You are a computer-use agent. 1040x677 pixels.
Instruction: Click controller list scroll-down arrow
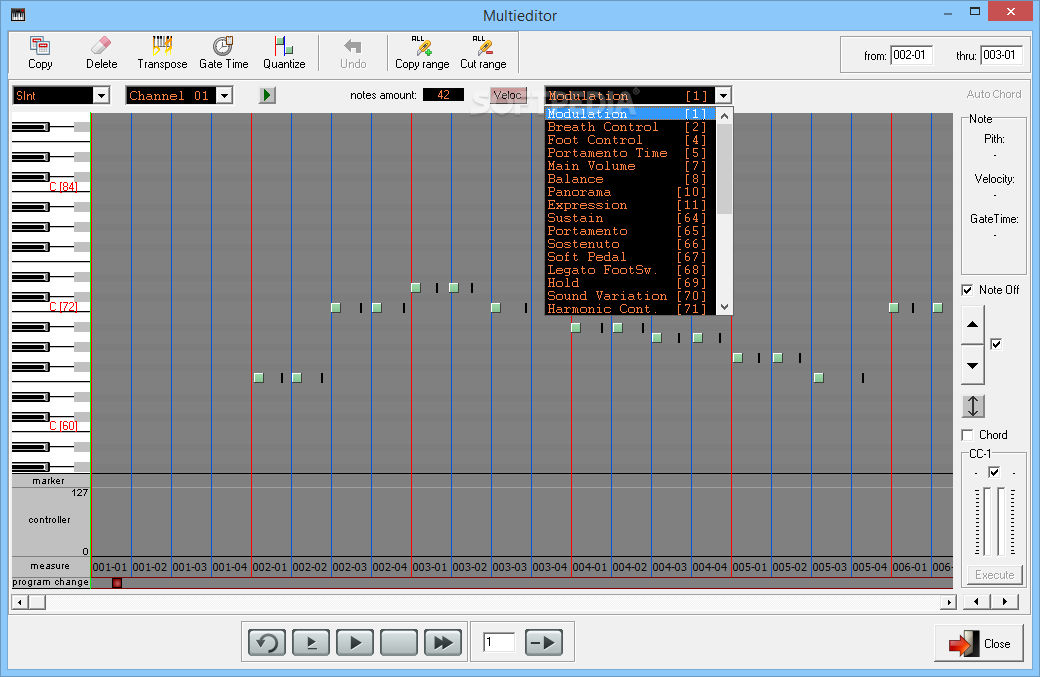pyautogui.click(x=724, y=306)
